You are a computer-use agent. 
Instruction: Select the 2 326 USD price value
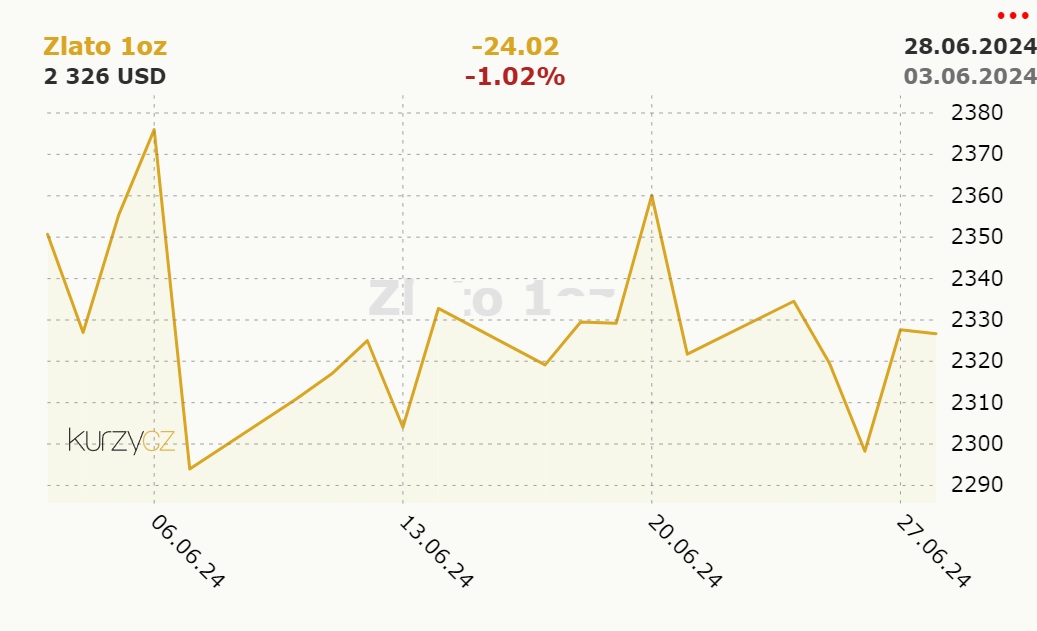click(105, 76)
